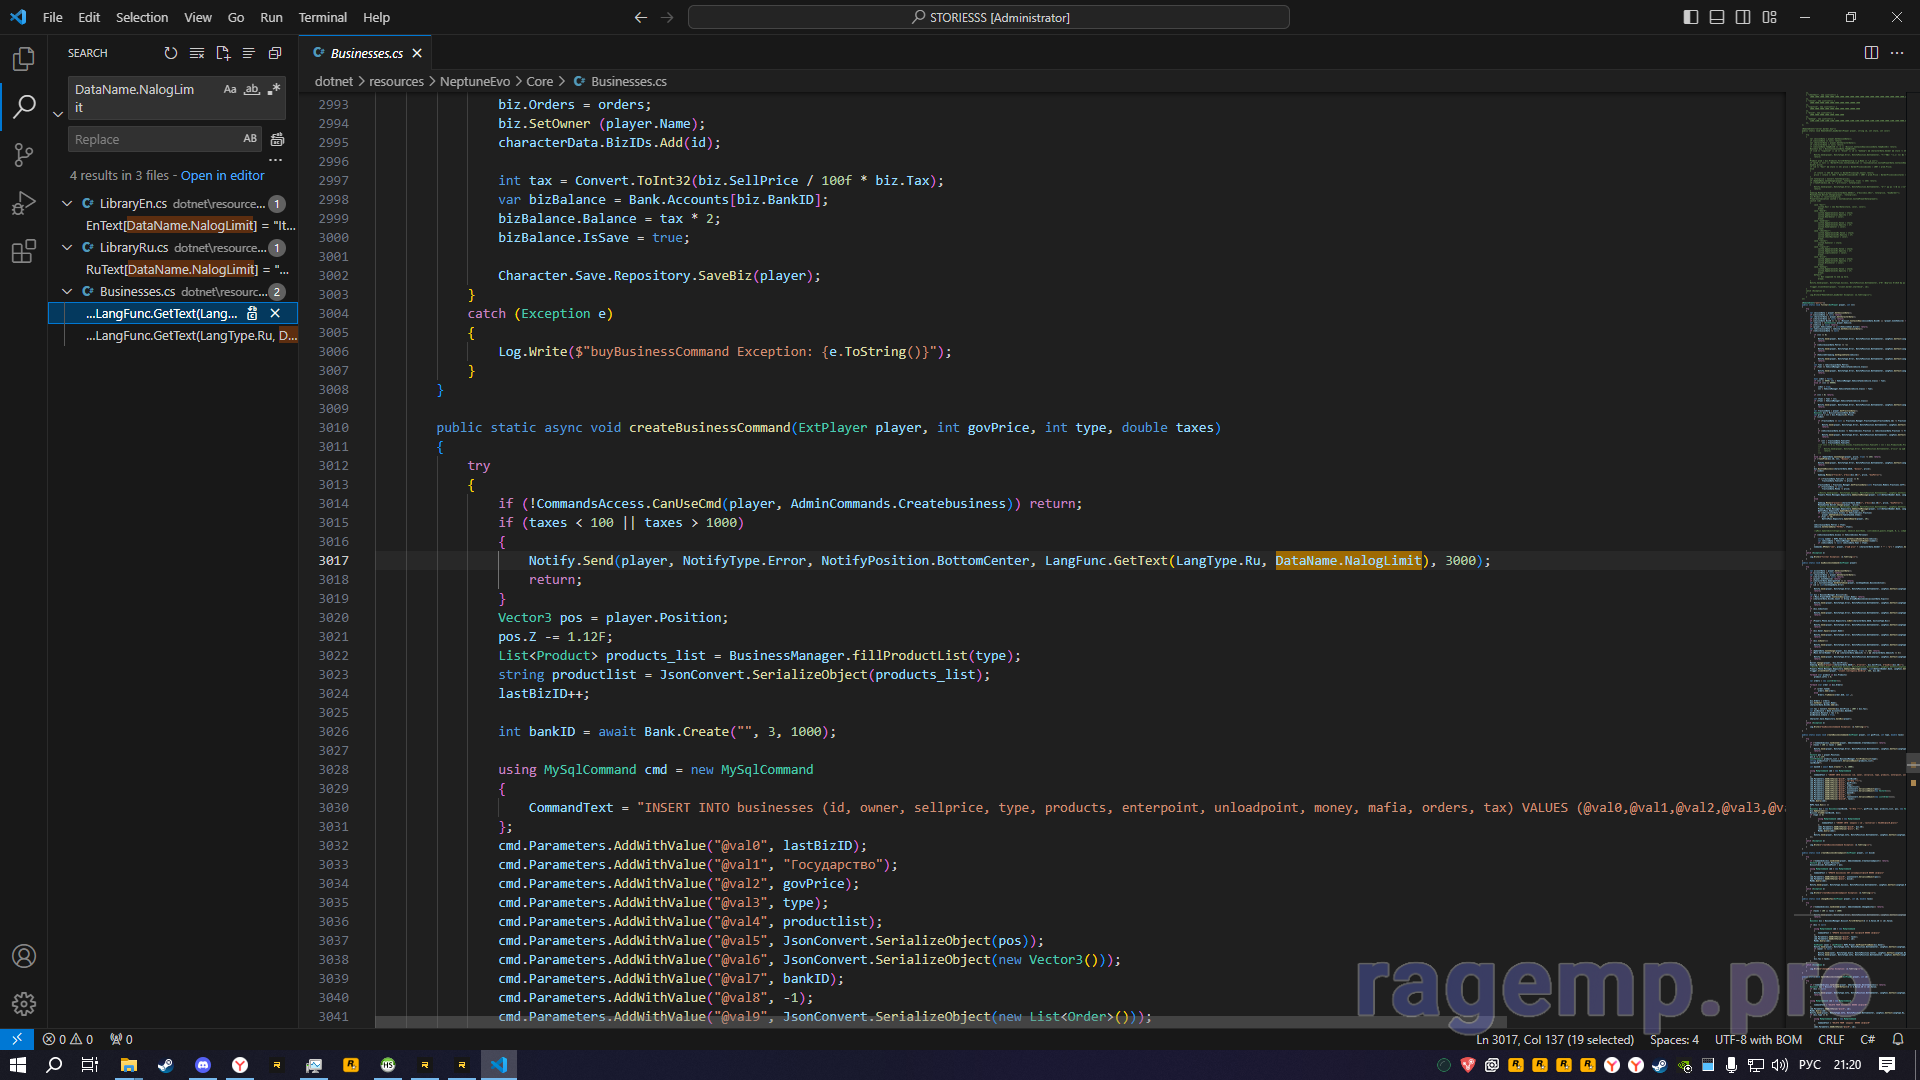Open the Run and Debug view

coord(24,203)
